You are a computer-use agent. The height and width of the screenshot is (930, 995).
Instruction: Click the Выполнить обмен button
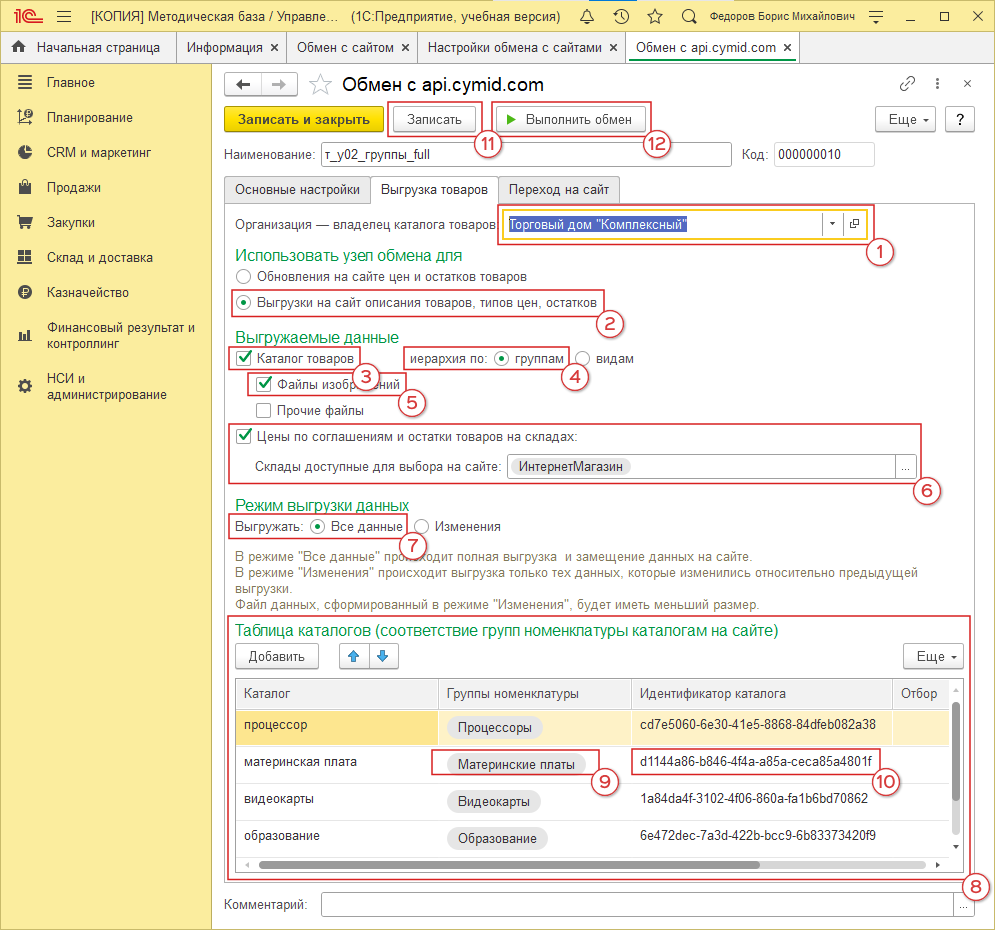(x=568, y=119)
